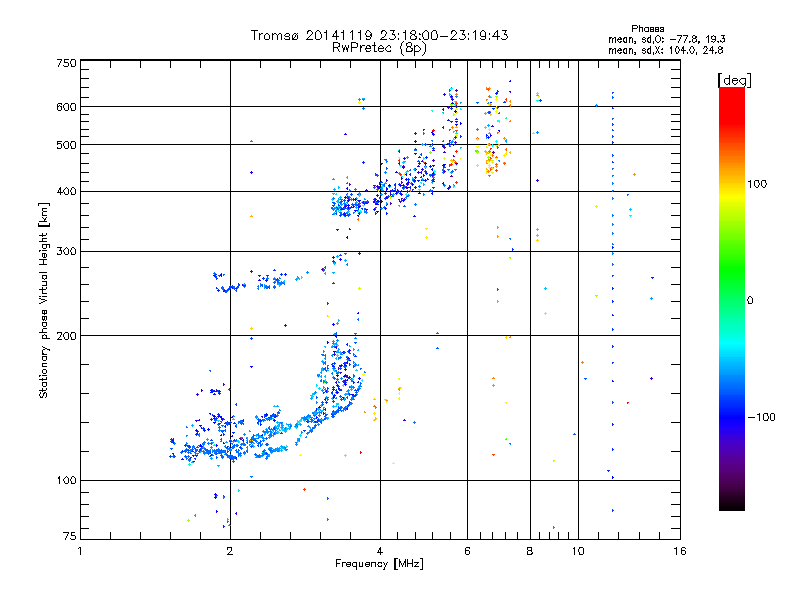Click the x-axis tick label '10'
The image size is (800, 600).
(x=578, y=551)
